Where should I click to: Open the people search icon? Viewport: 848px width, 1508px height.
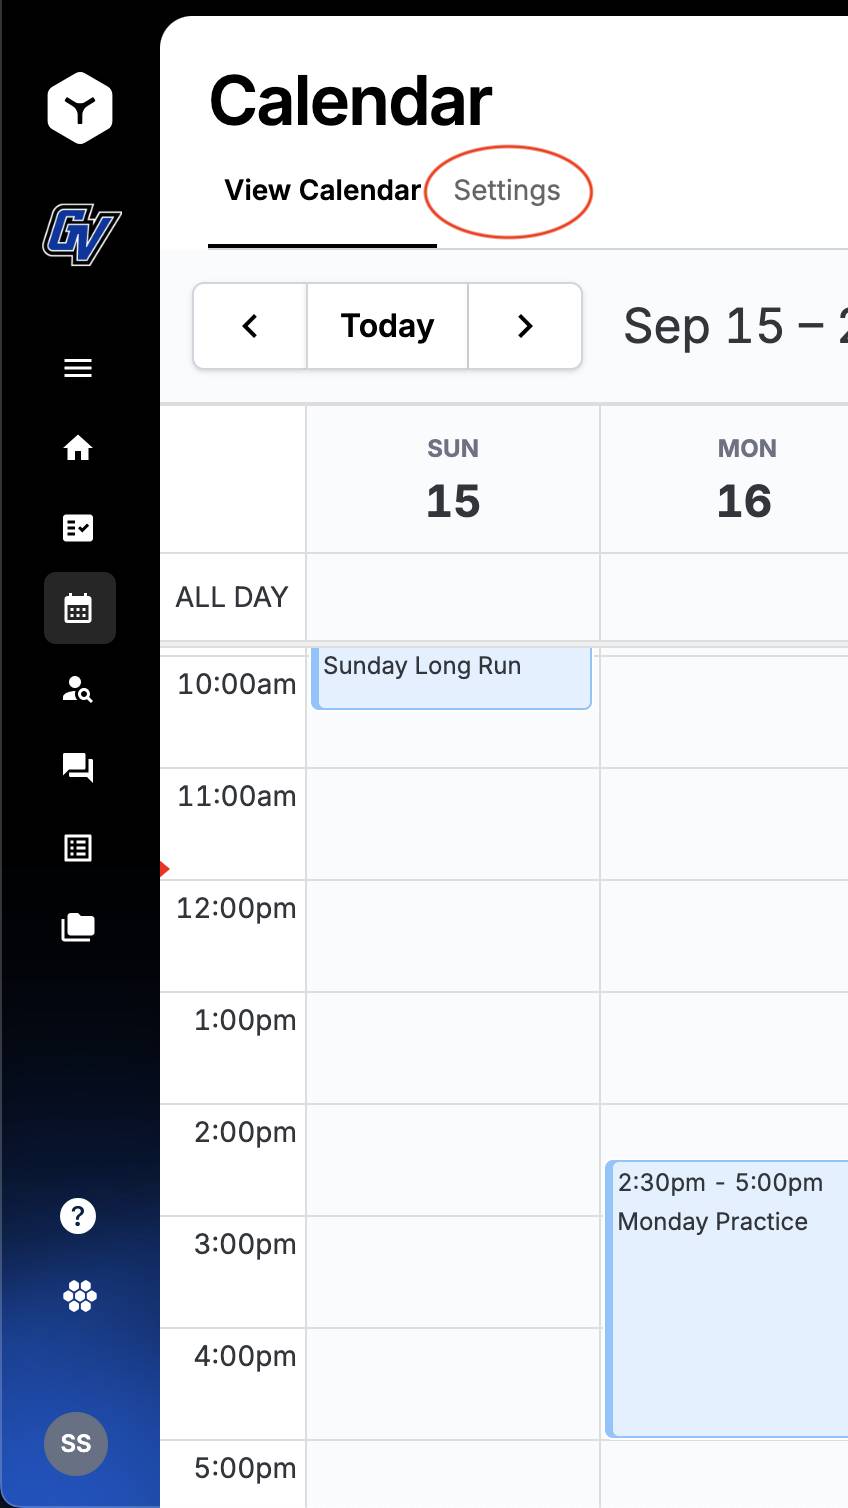point(79,688)
